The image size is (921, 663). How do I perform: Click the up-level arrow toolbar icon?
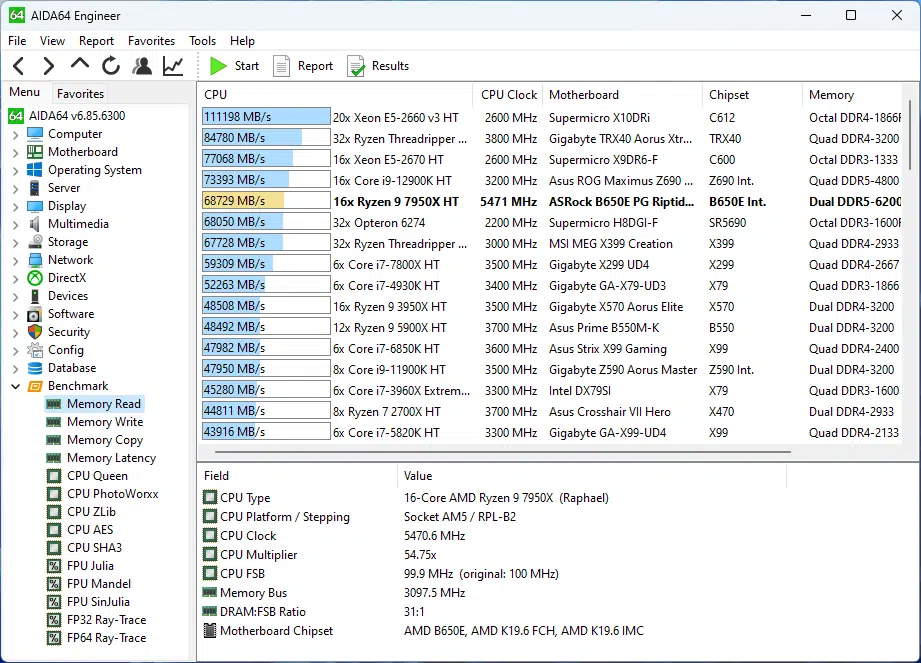80,64
